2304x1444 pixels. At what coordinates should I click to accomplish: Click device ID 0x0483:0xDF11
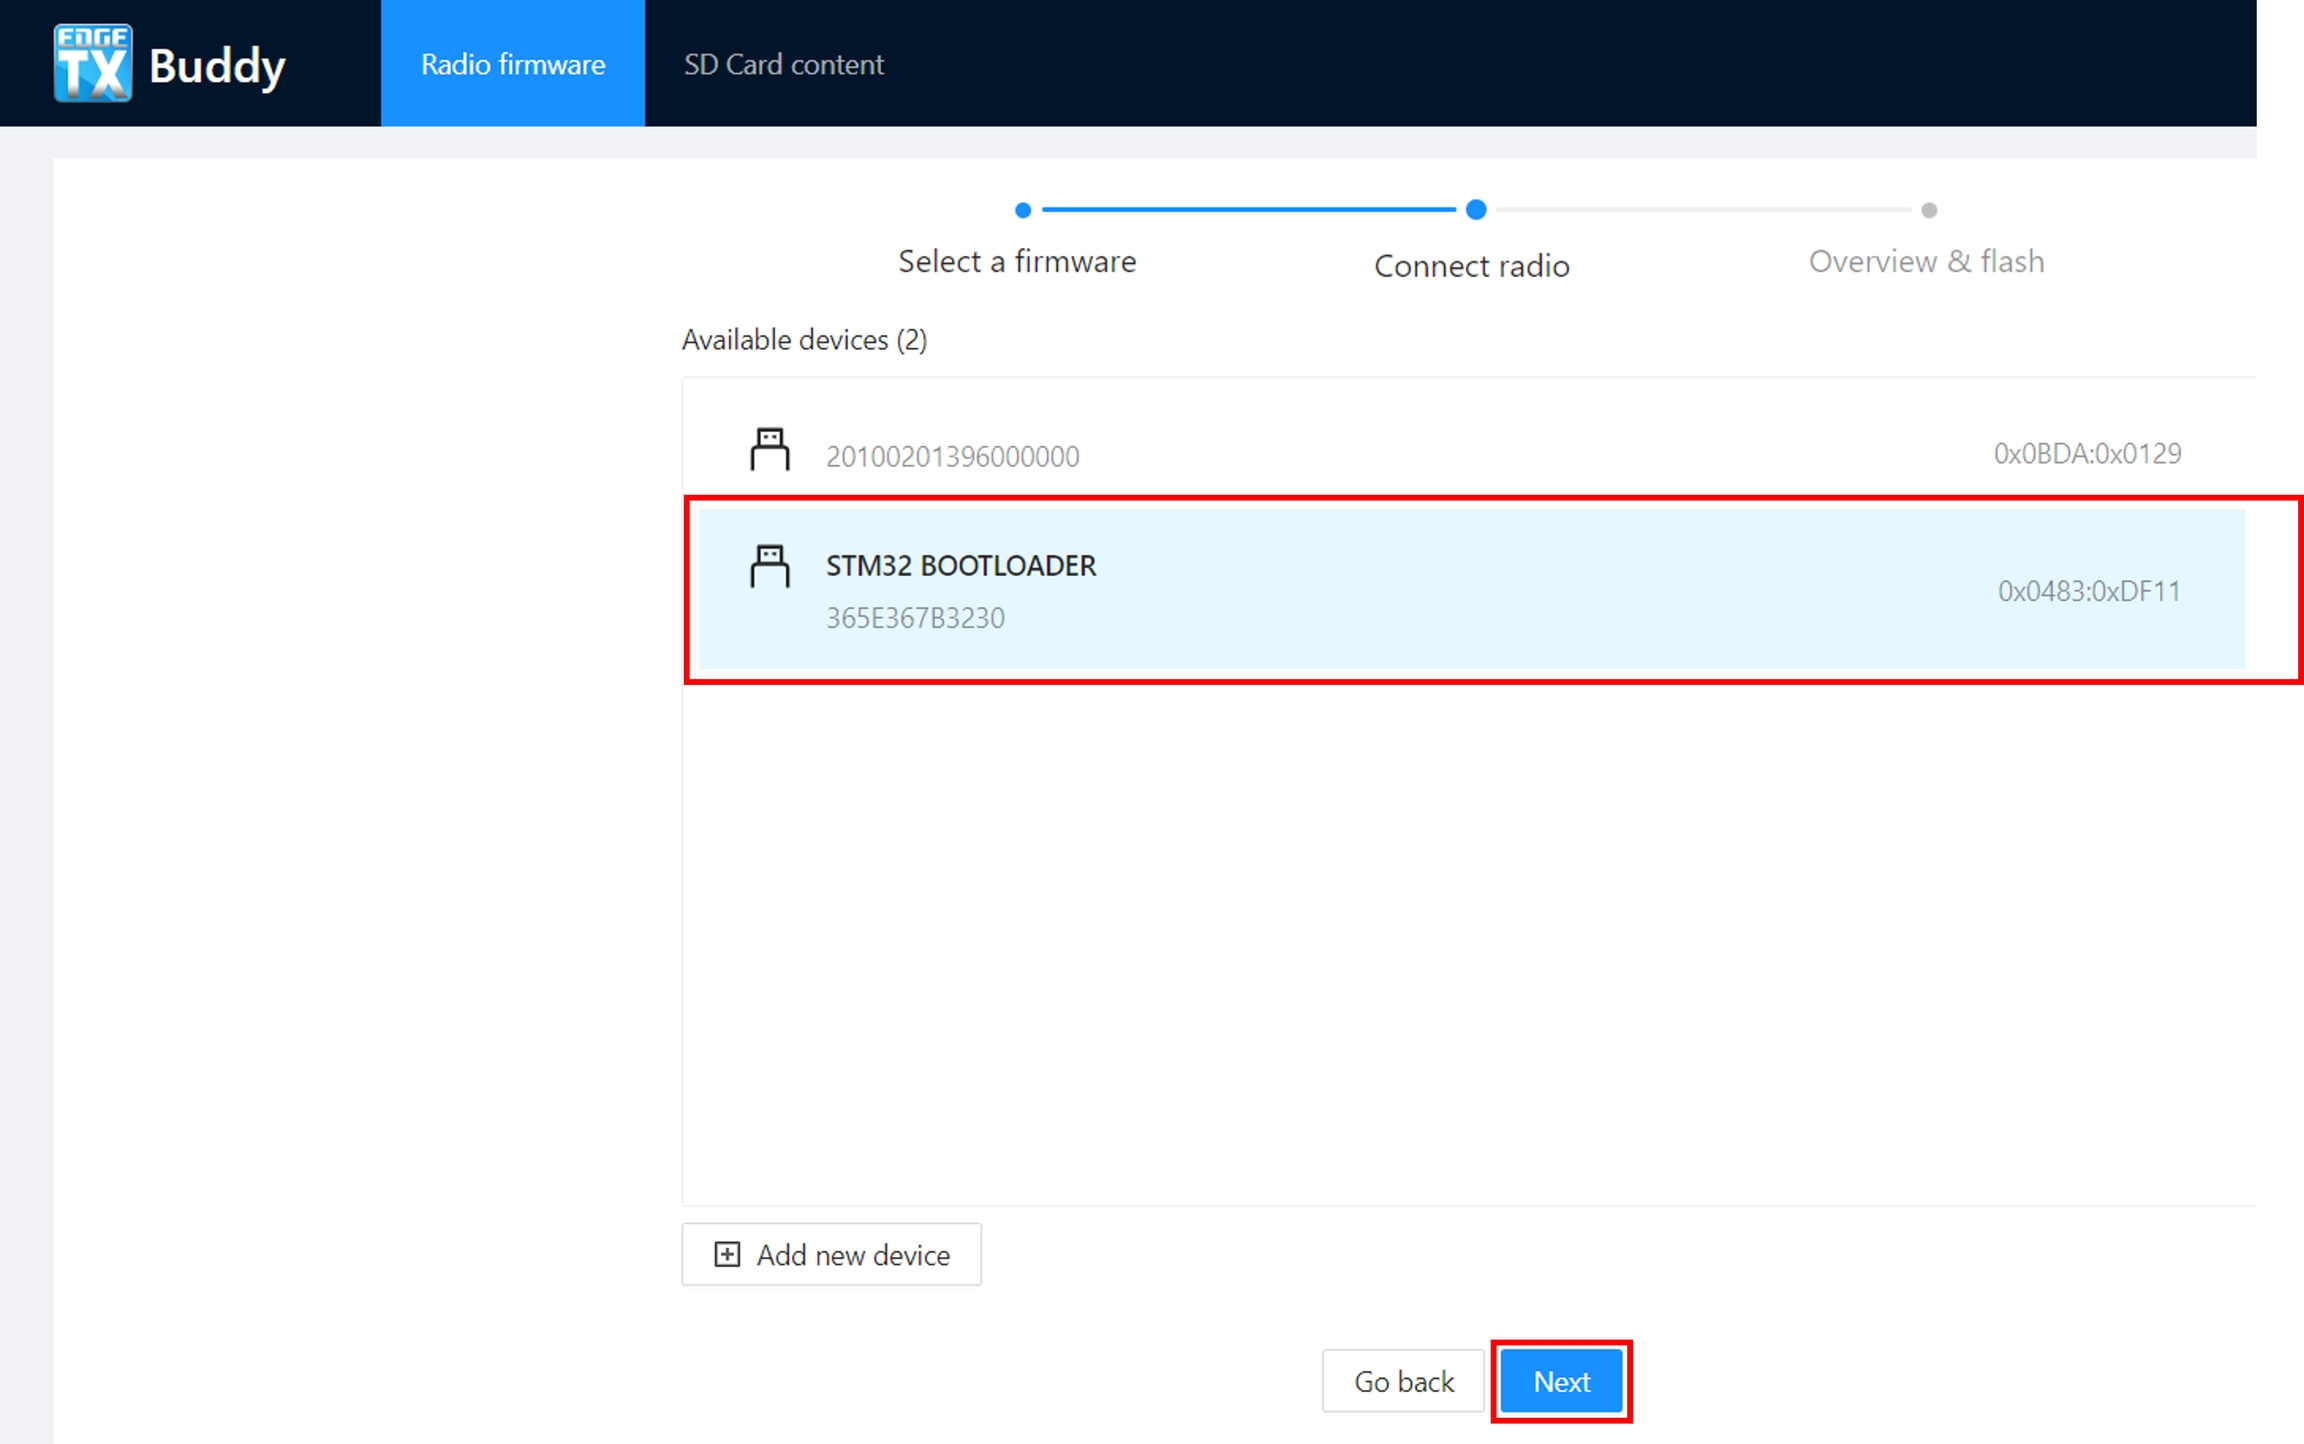2088,591
